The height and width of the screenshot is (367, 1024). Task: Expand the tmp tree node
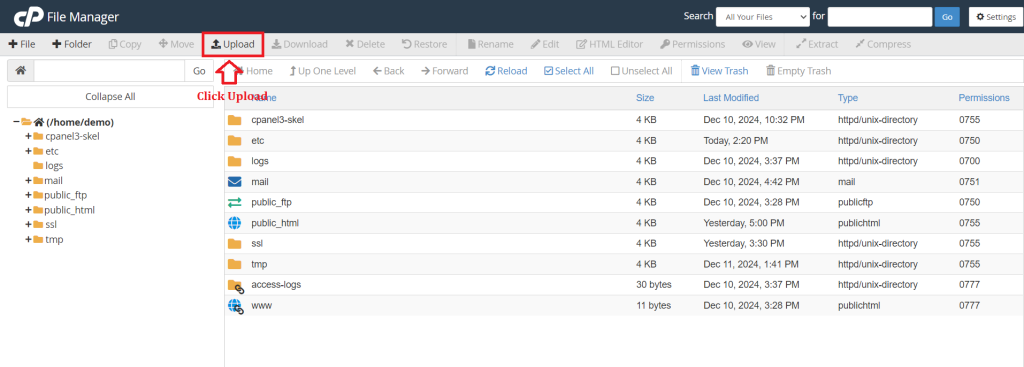28,239
